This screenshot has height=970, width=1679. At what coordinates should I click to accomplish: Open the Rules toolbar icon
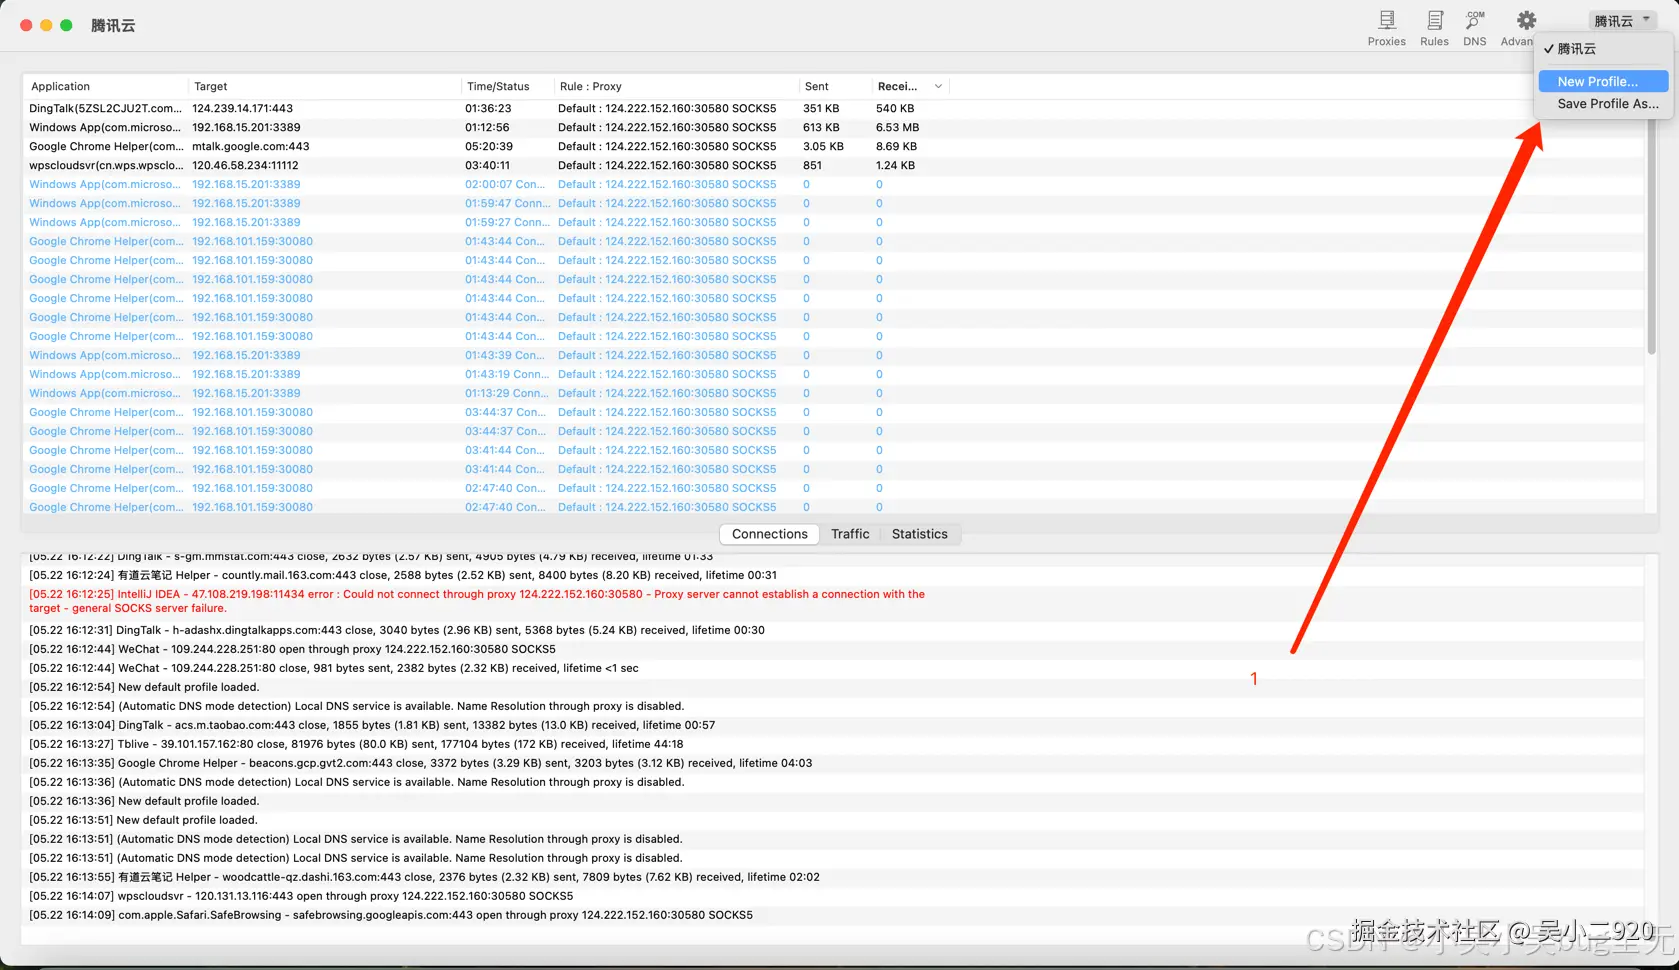click(1434, 28)
